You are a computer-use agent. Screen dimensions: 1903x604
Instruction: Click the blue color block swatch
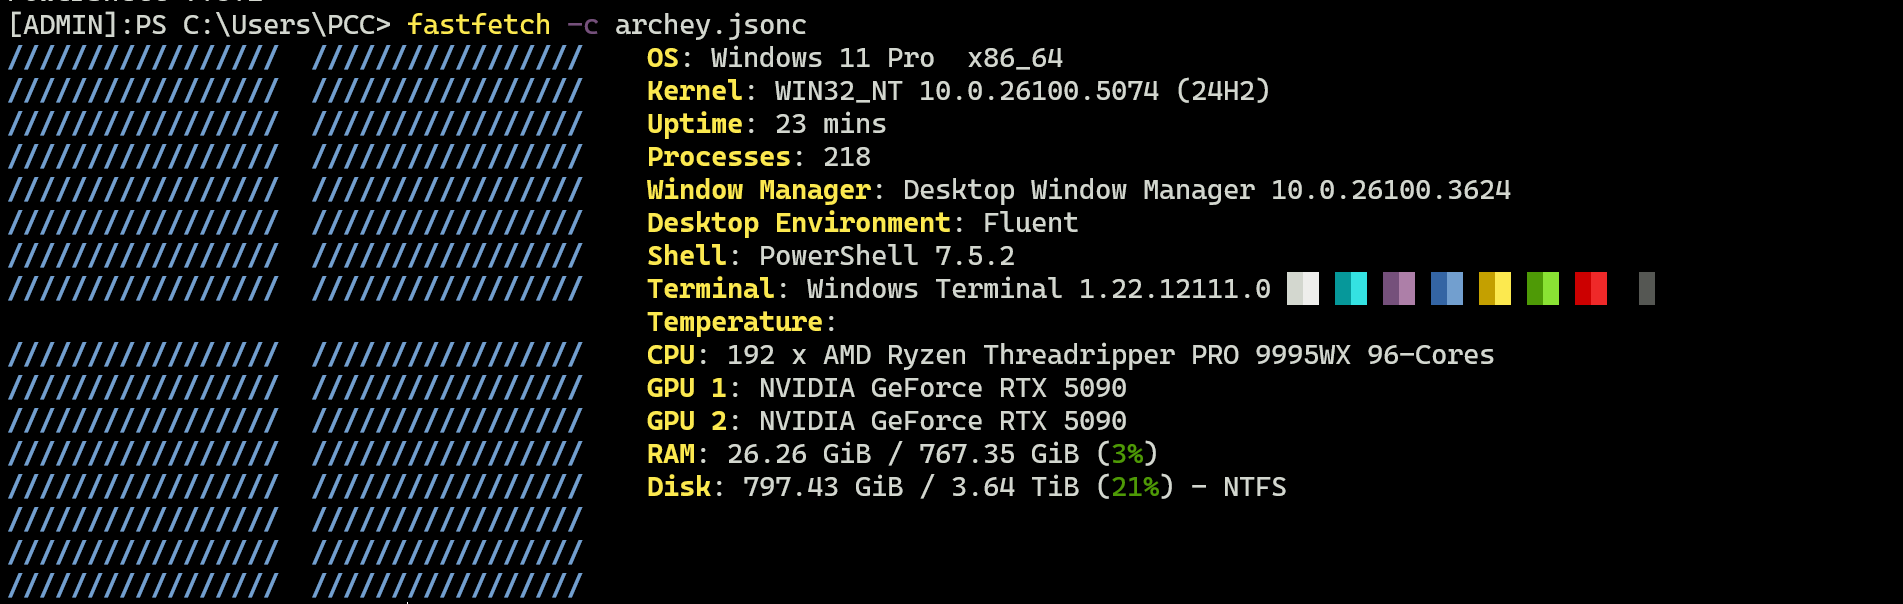pyautogui.click(x=1446, y=289)
